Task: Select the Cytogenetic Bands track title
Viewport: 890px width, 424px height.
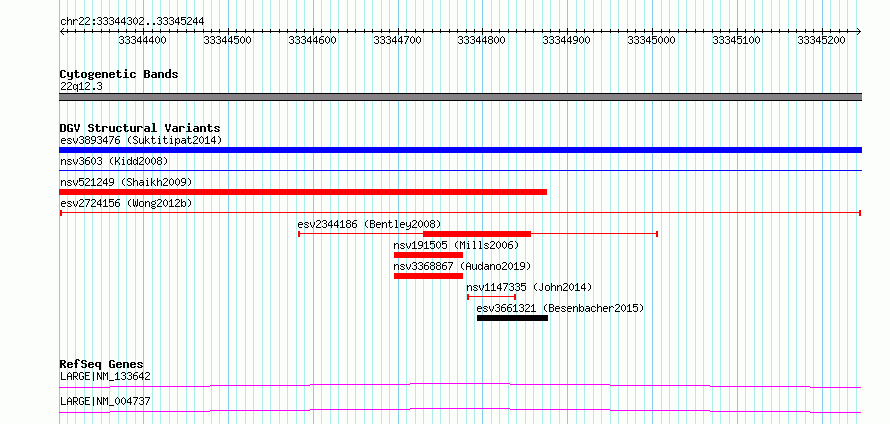Action: tap(119, 74)
